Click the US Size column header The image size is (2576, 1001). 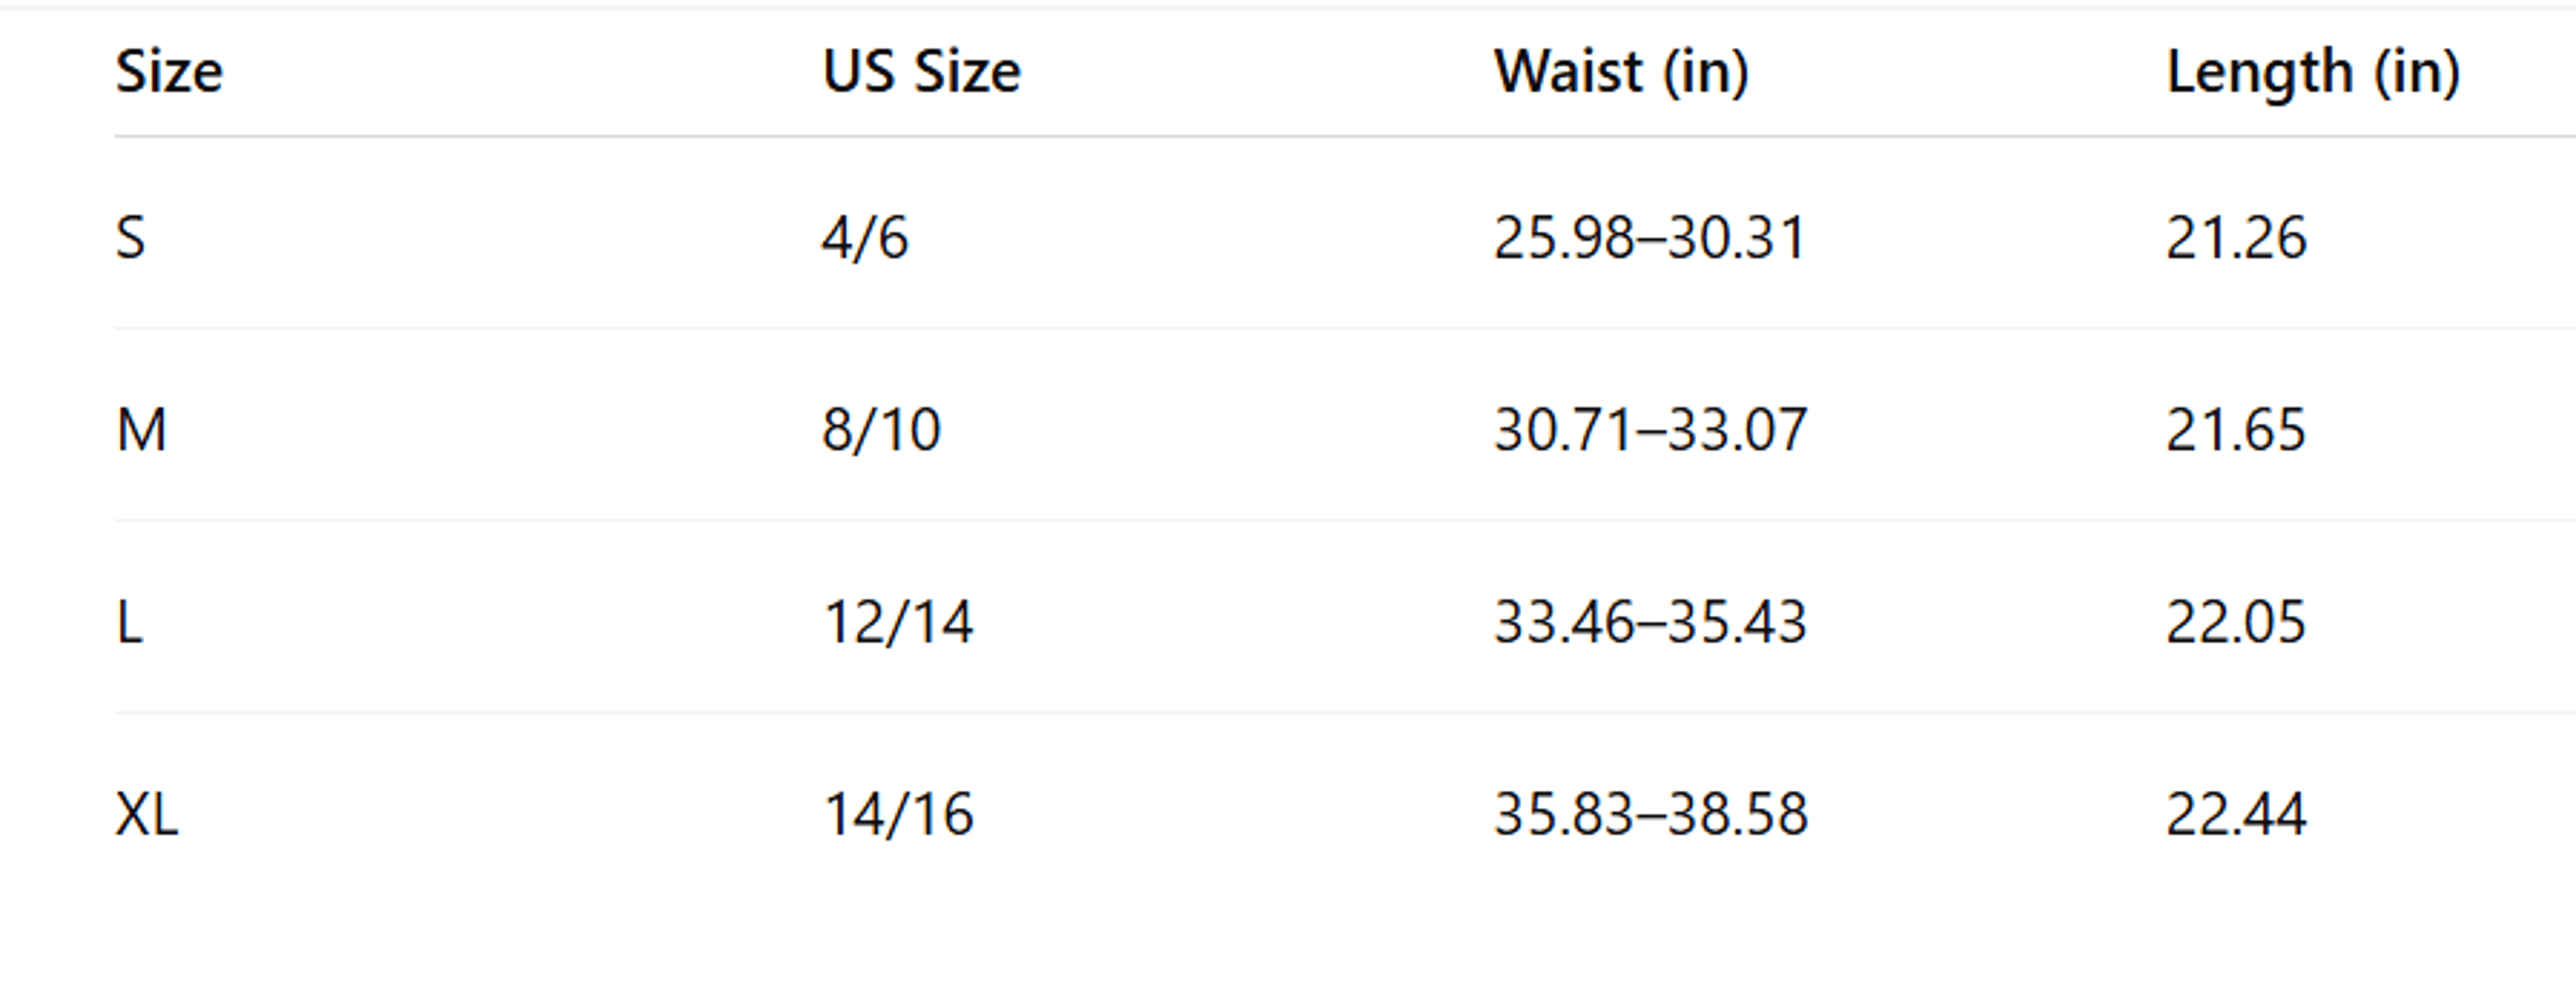(921, 72)
